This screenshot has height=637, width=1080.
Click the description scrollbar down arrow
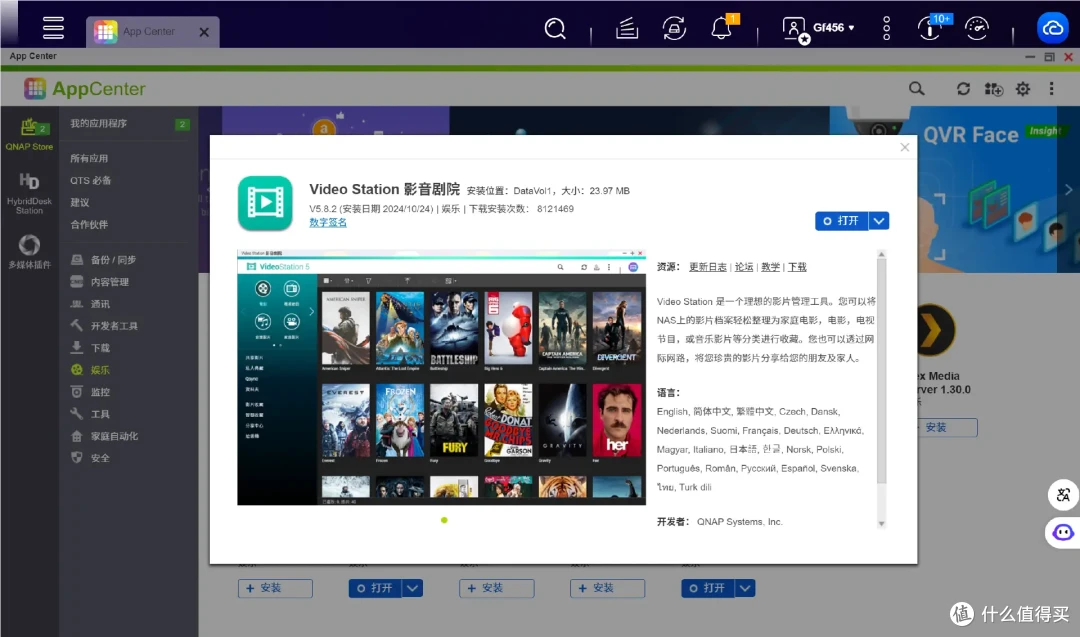click(881, 524)
